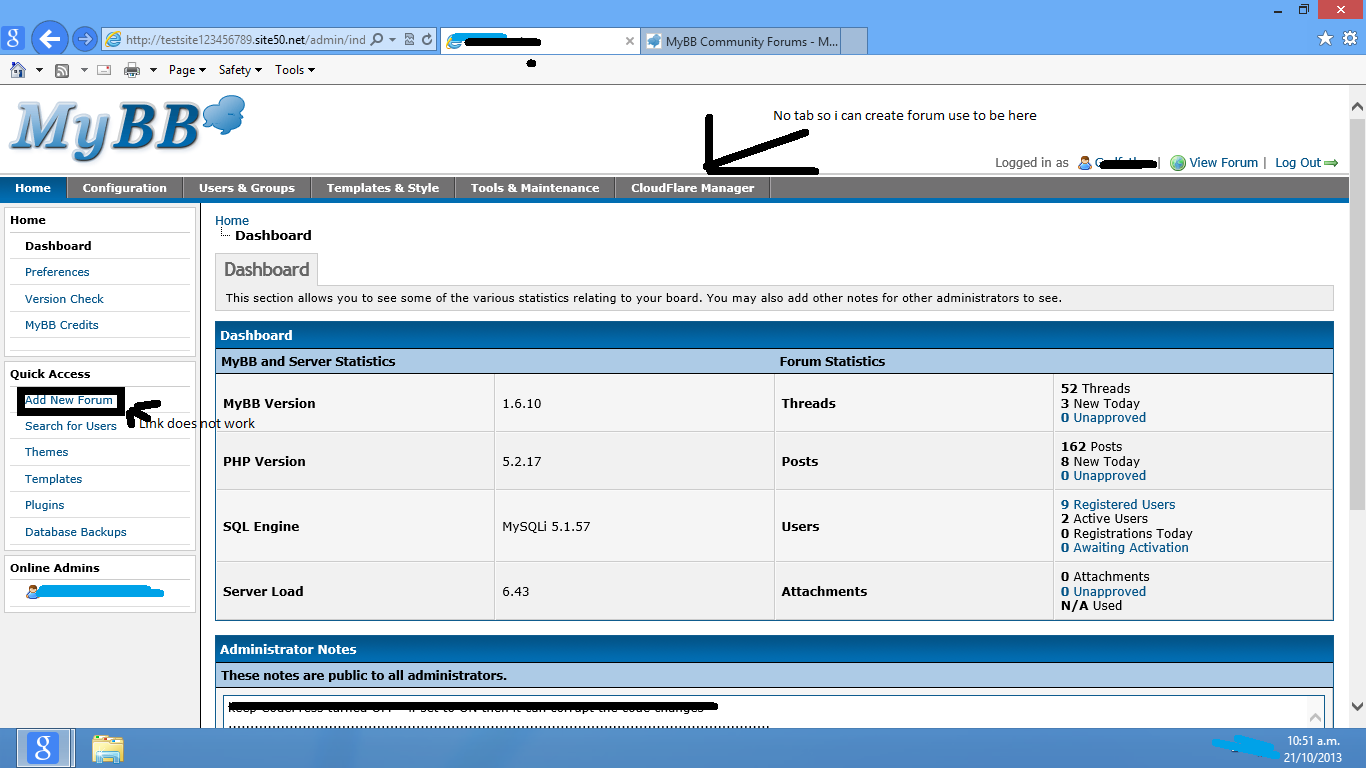1366x768 pixels.
Task: Click the RSS feeds icon
Action: click(x=62, y=70)
